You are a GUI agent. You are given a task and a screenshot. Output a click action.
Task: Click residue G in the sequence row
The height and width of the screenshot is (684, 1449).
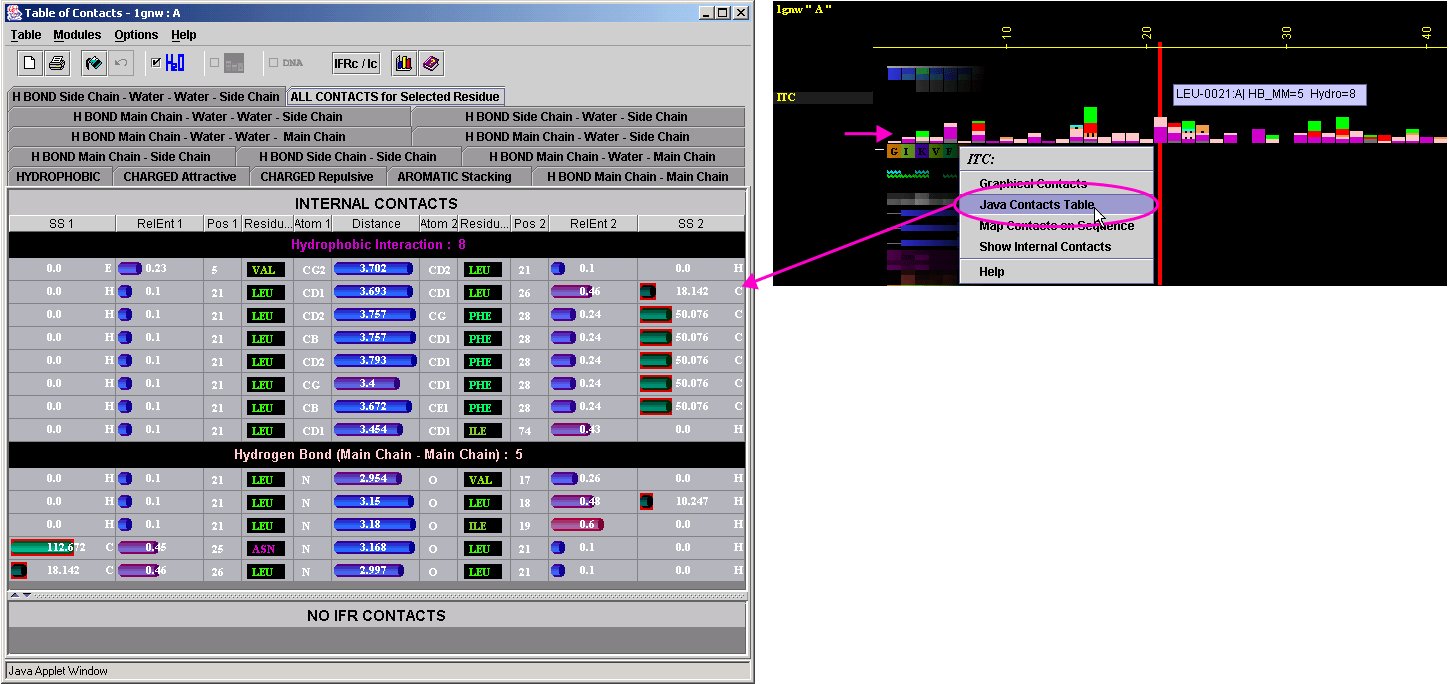(x=894, y=152)
